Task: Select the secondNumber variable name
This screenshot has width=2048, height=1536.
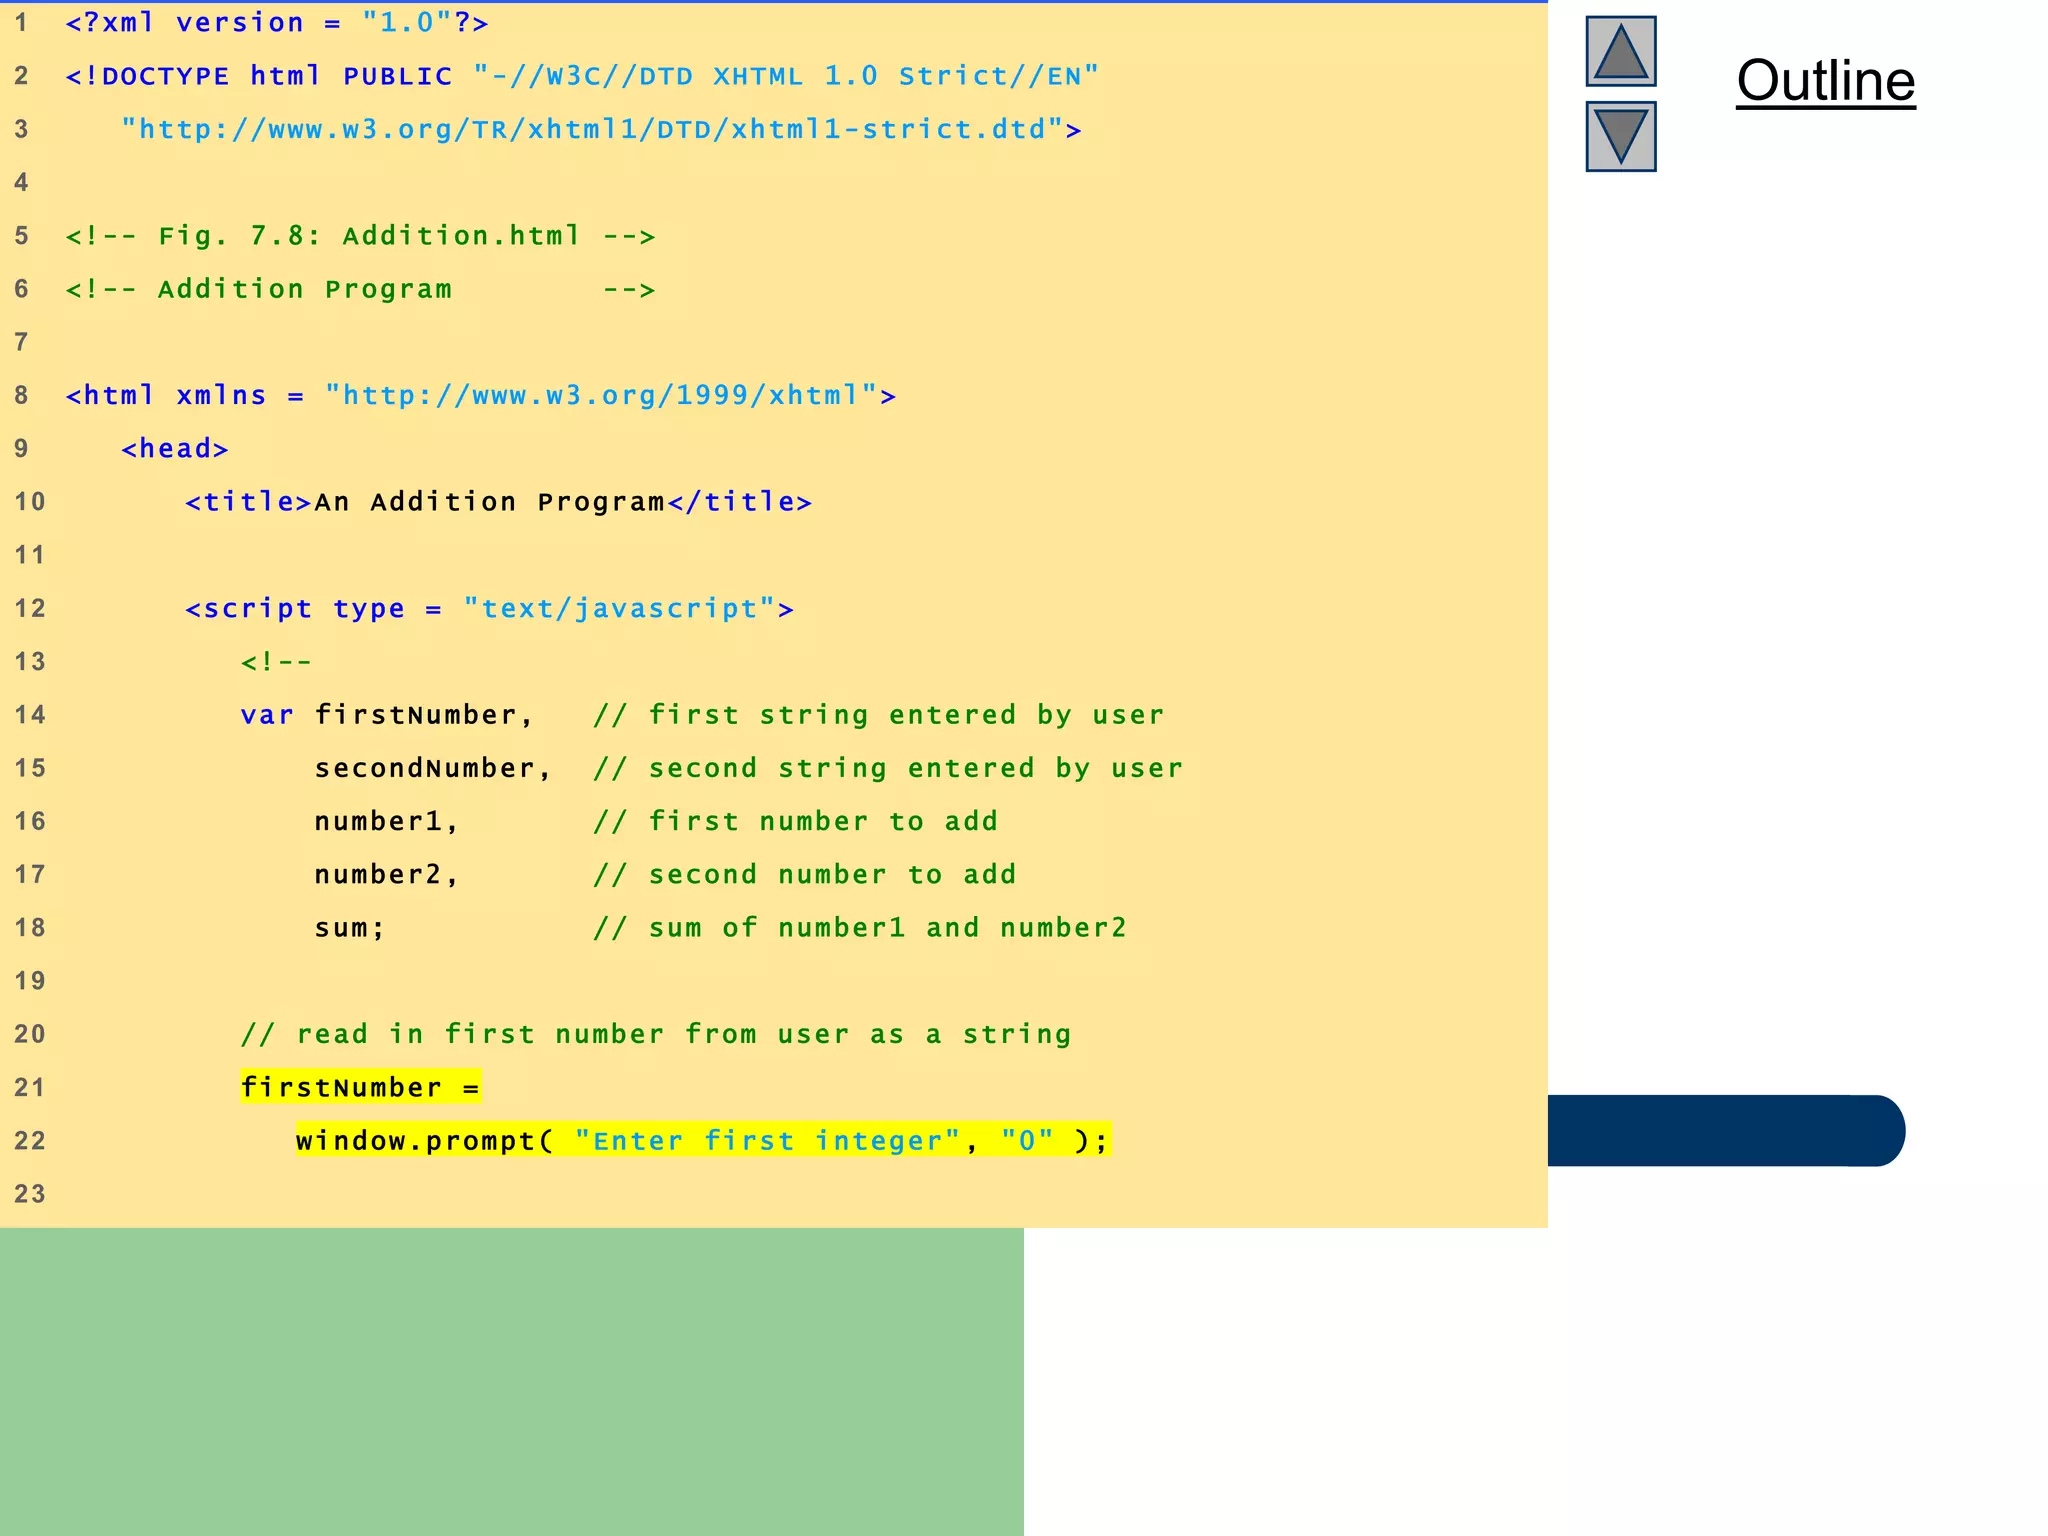Action: 425,768
